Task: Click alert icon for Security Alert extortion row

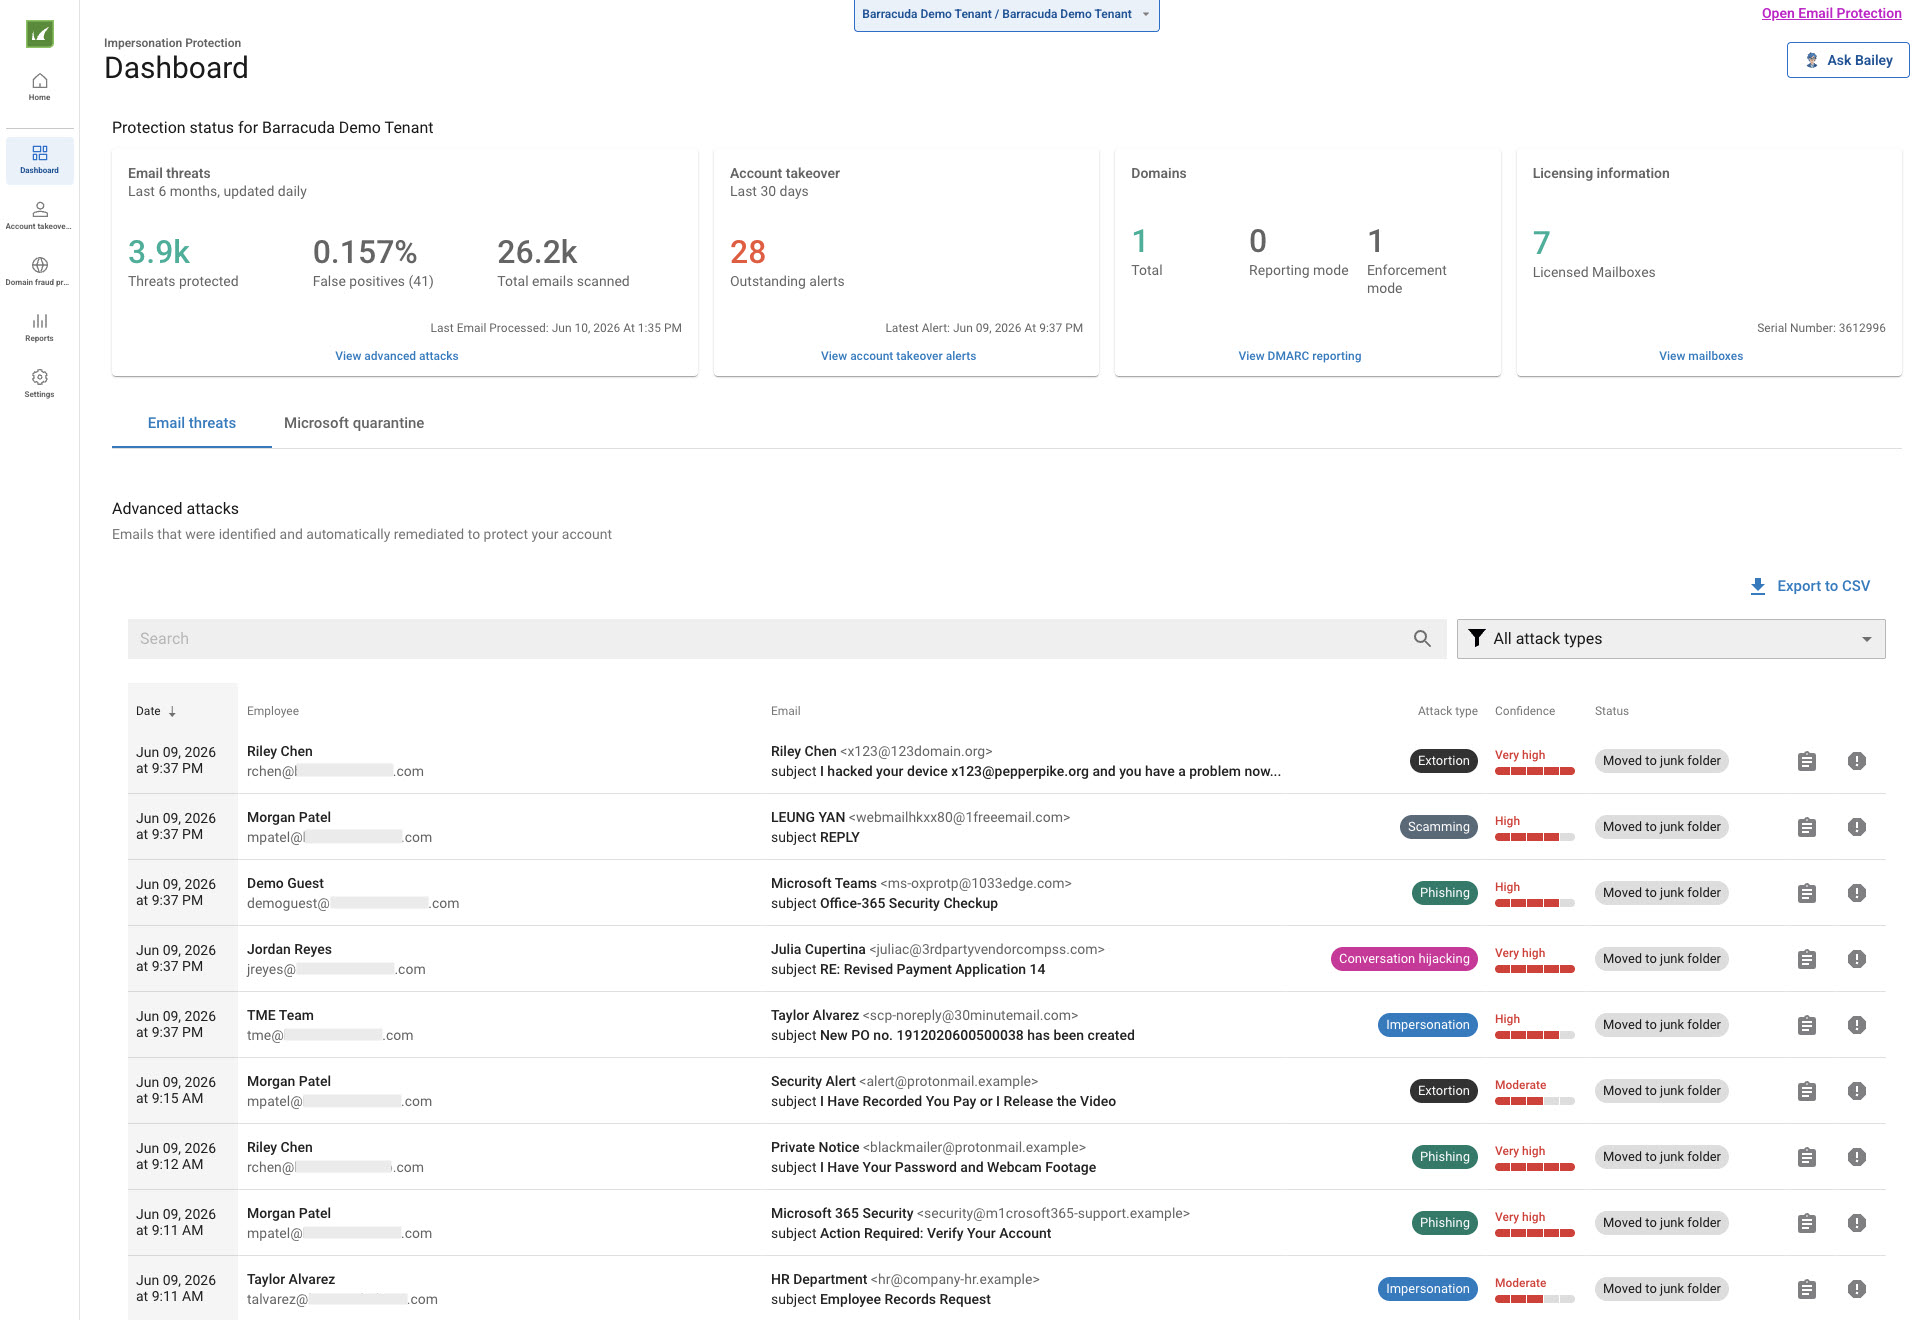Action: point(1857,1091)
